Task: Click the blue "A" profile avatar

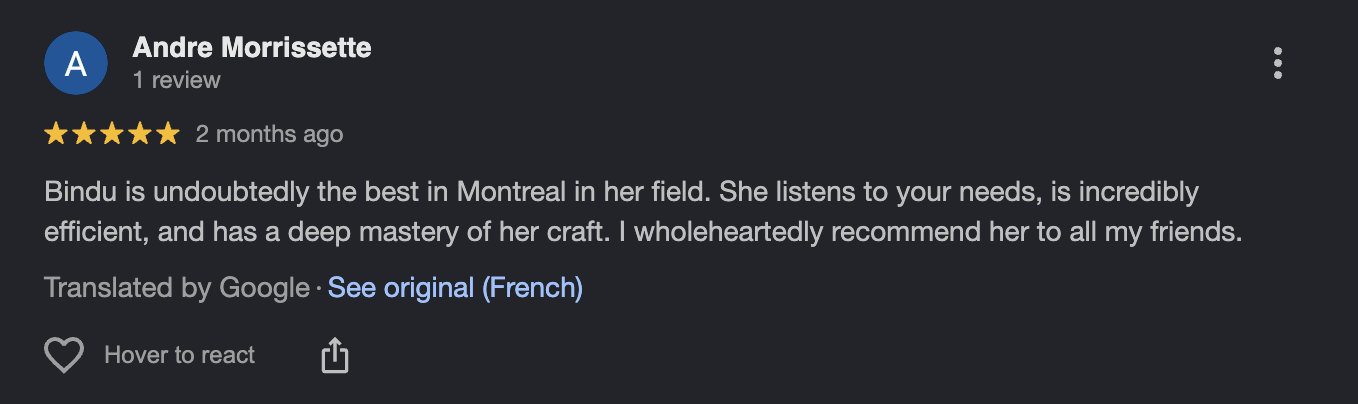Action: point(76,63)
